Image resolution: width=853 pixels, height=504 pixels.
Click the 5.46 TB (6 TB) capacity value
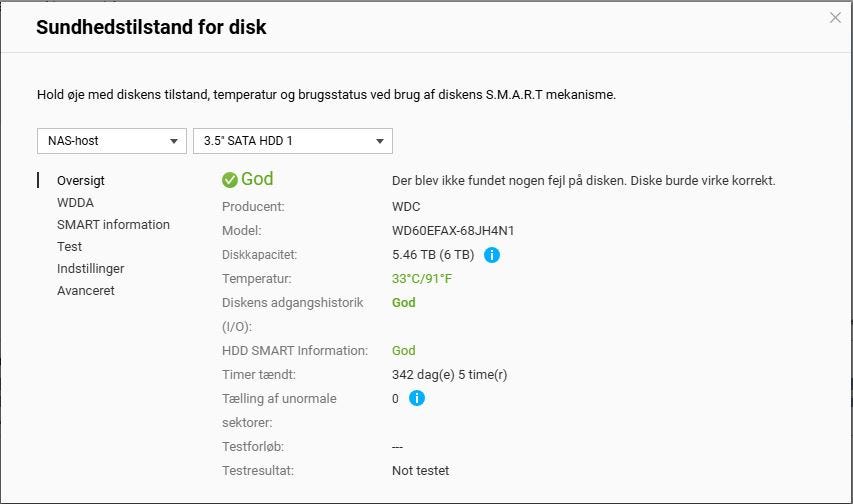433,255
